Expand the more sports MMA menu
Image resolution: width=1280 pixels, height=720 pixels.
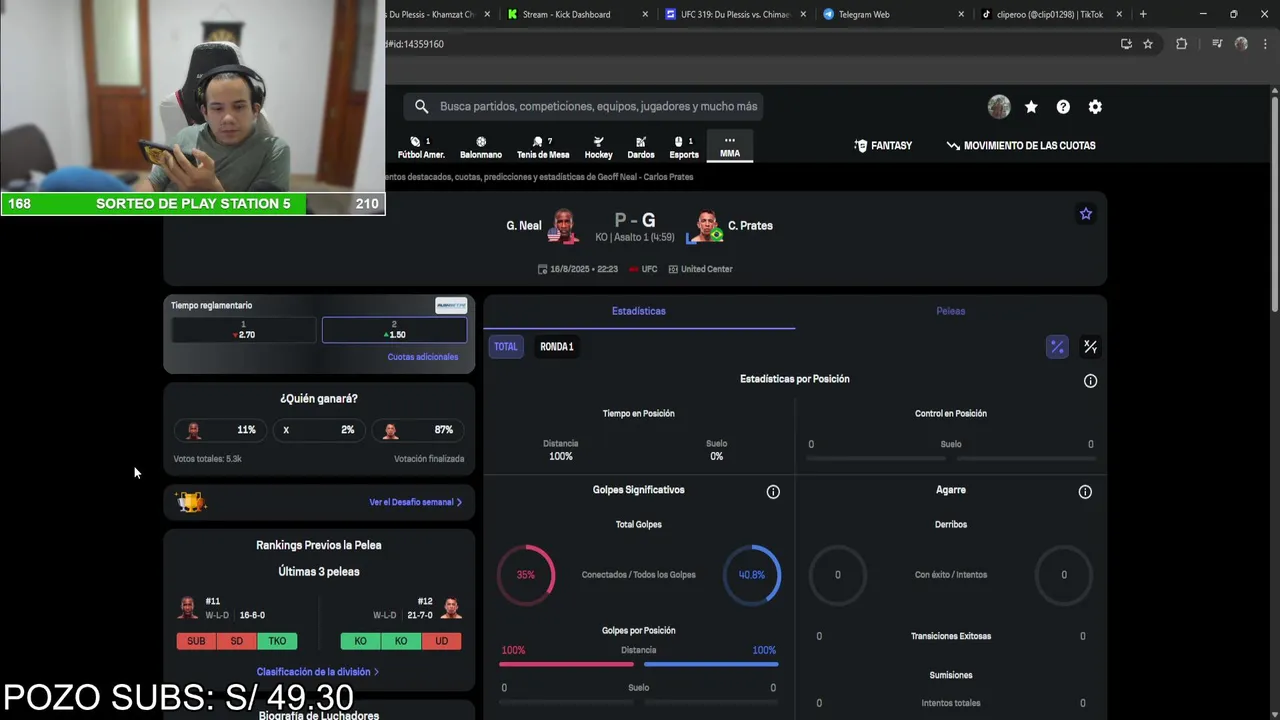(x=730, y=146)
